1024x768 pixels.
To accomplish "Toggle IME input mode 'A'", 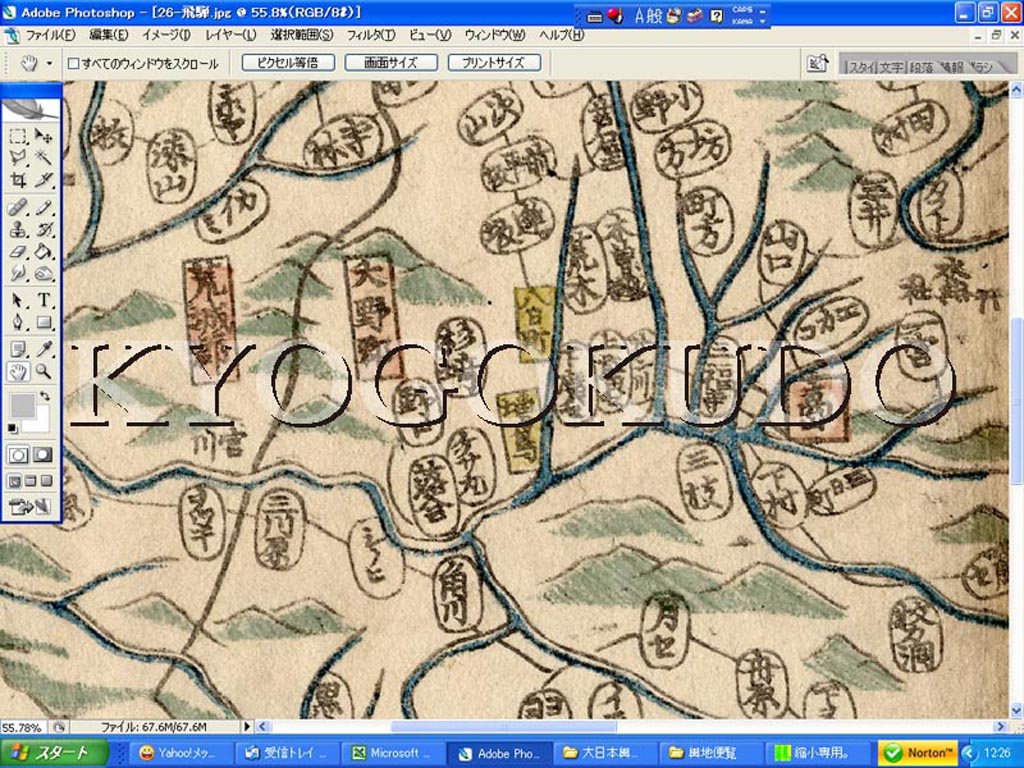I will click(639, 16).
